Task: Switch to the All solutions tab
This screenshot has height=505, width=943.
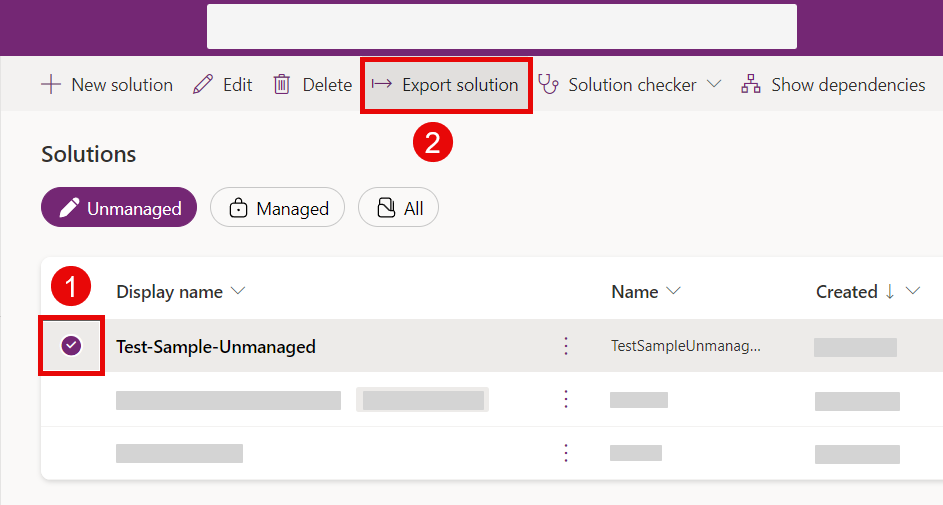Action: [398, 207]
